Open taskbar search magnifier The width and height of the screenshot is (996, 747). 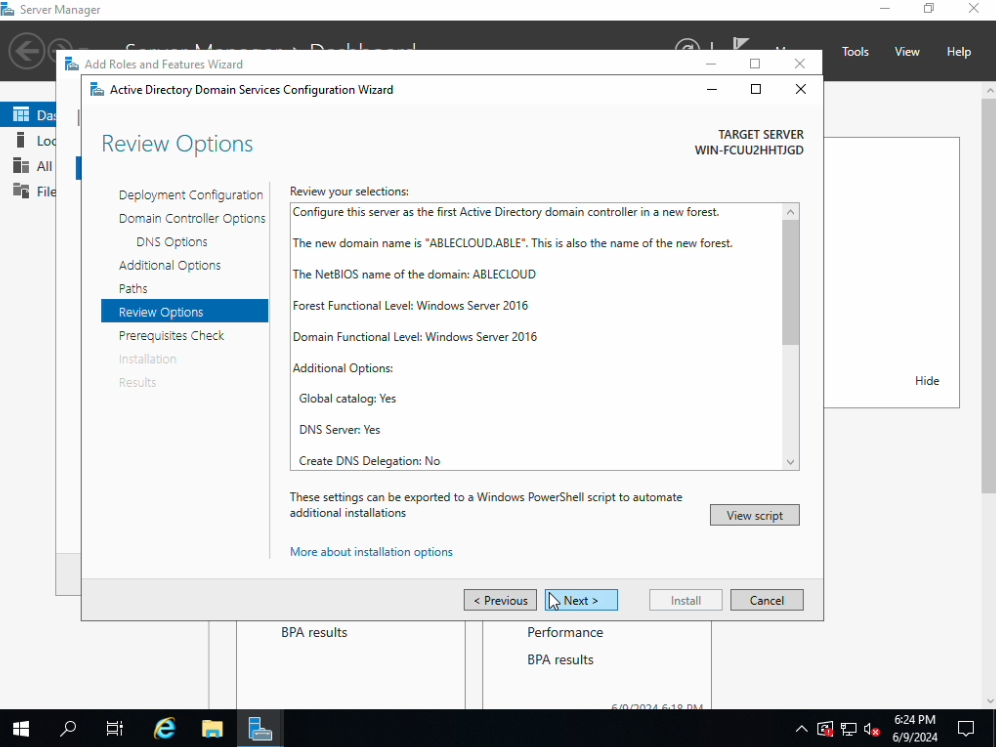pyautogui.click(x=68, y=728)
